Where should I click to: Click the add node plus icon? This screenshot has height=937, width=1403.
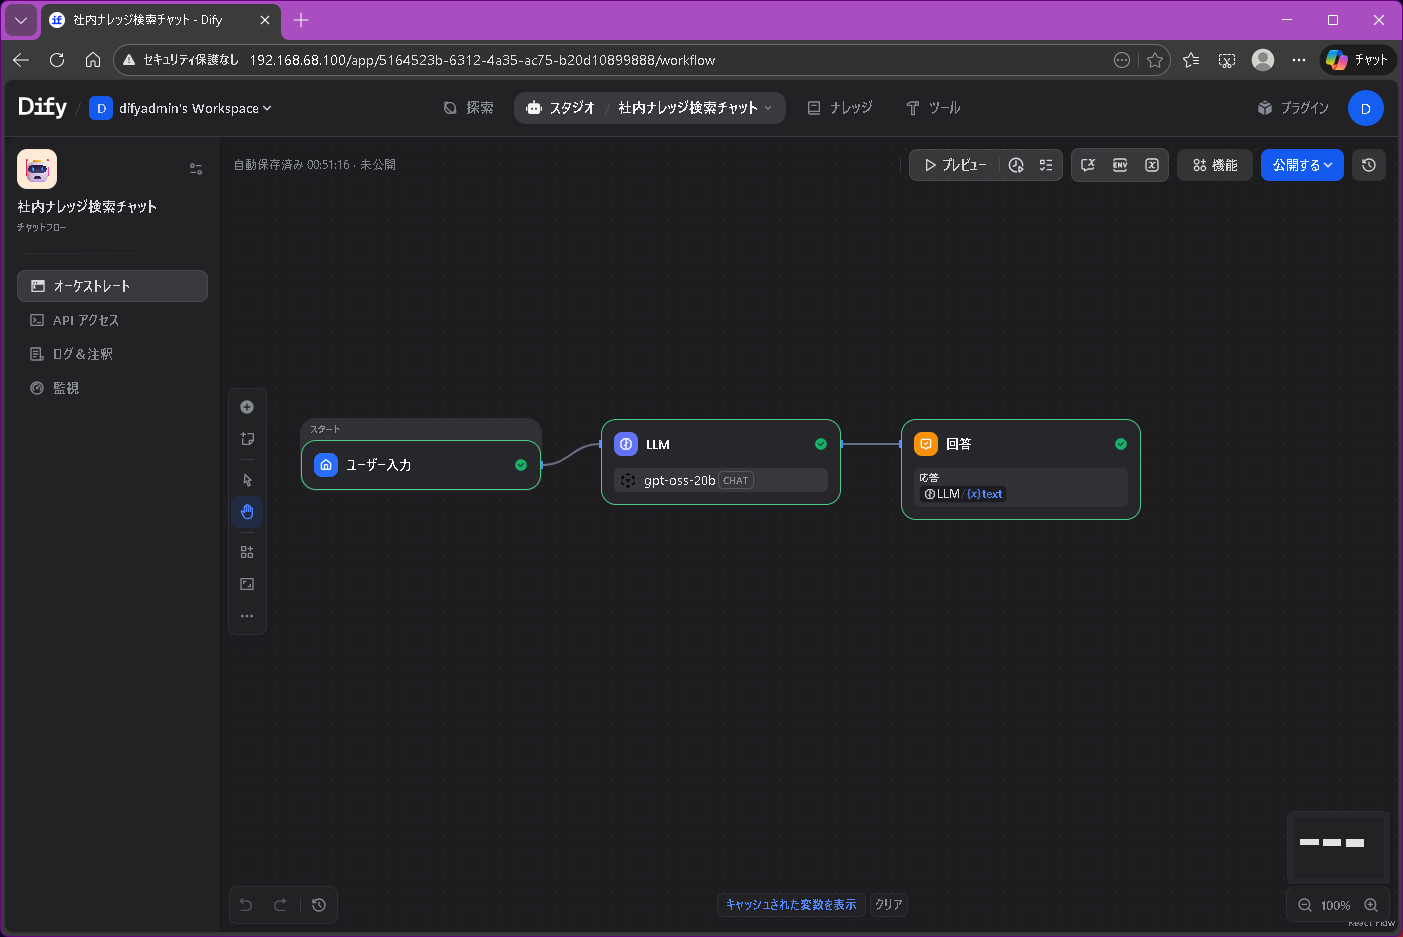[x=247, y=407]
